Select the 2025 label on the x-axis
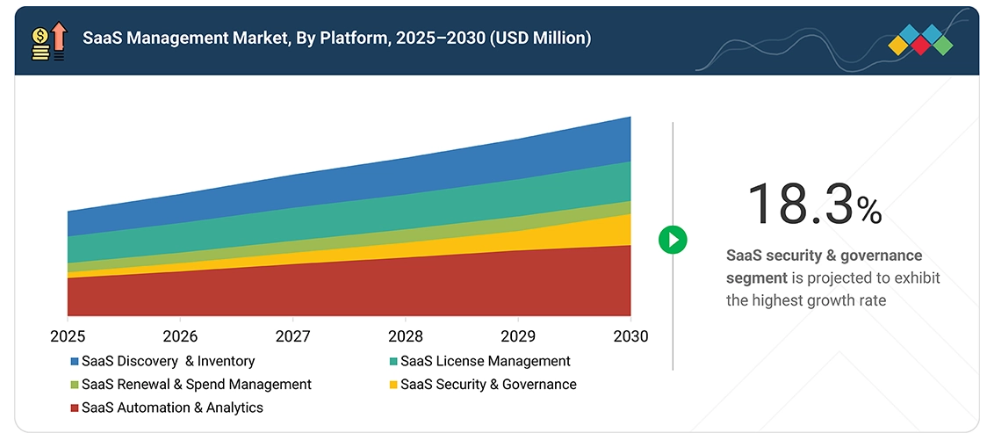 click(x=67, y=336)
